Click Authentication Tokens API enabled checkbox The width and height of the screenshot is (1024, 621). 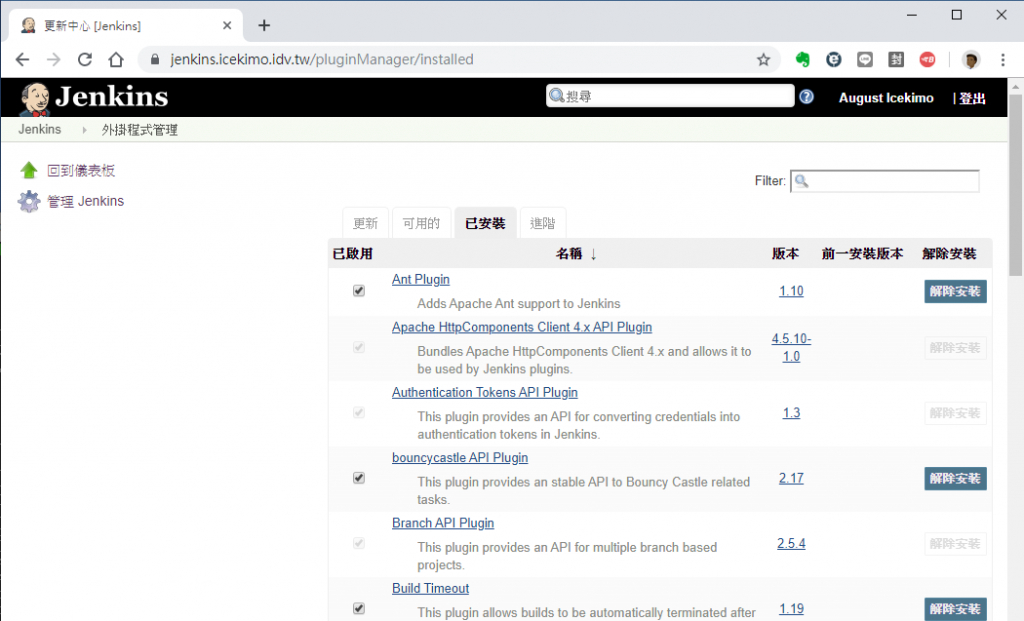pos(359,413)
